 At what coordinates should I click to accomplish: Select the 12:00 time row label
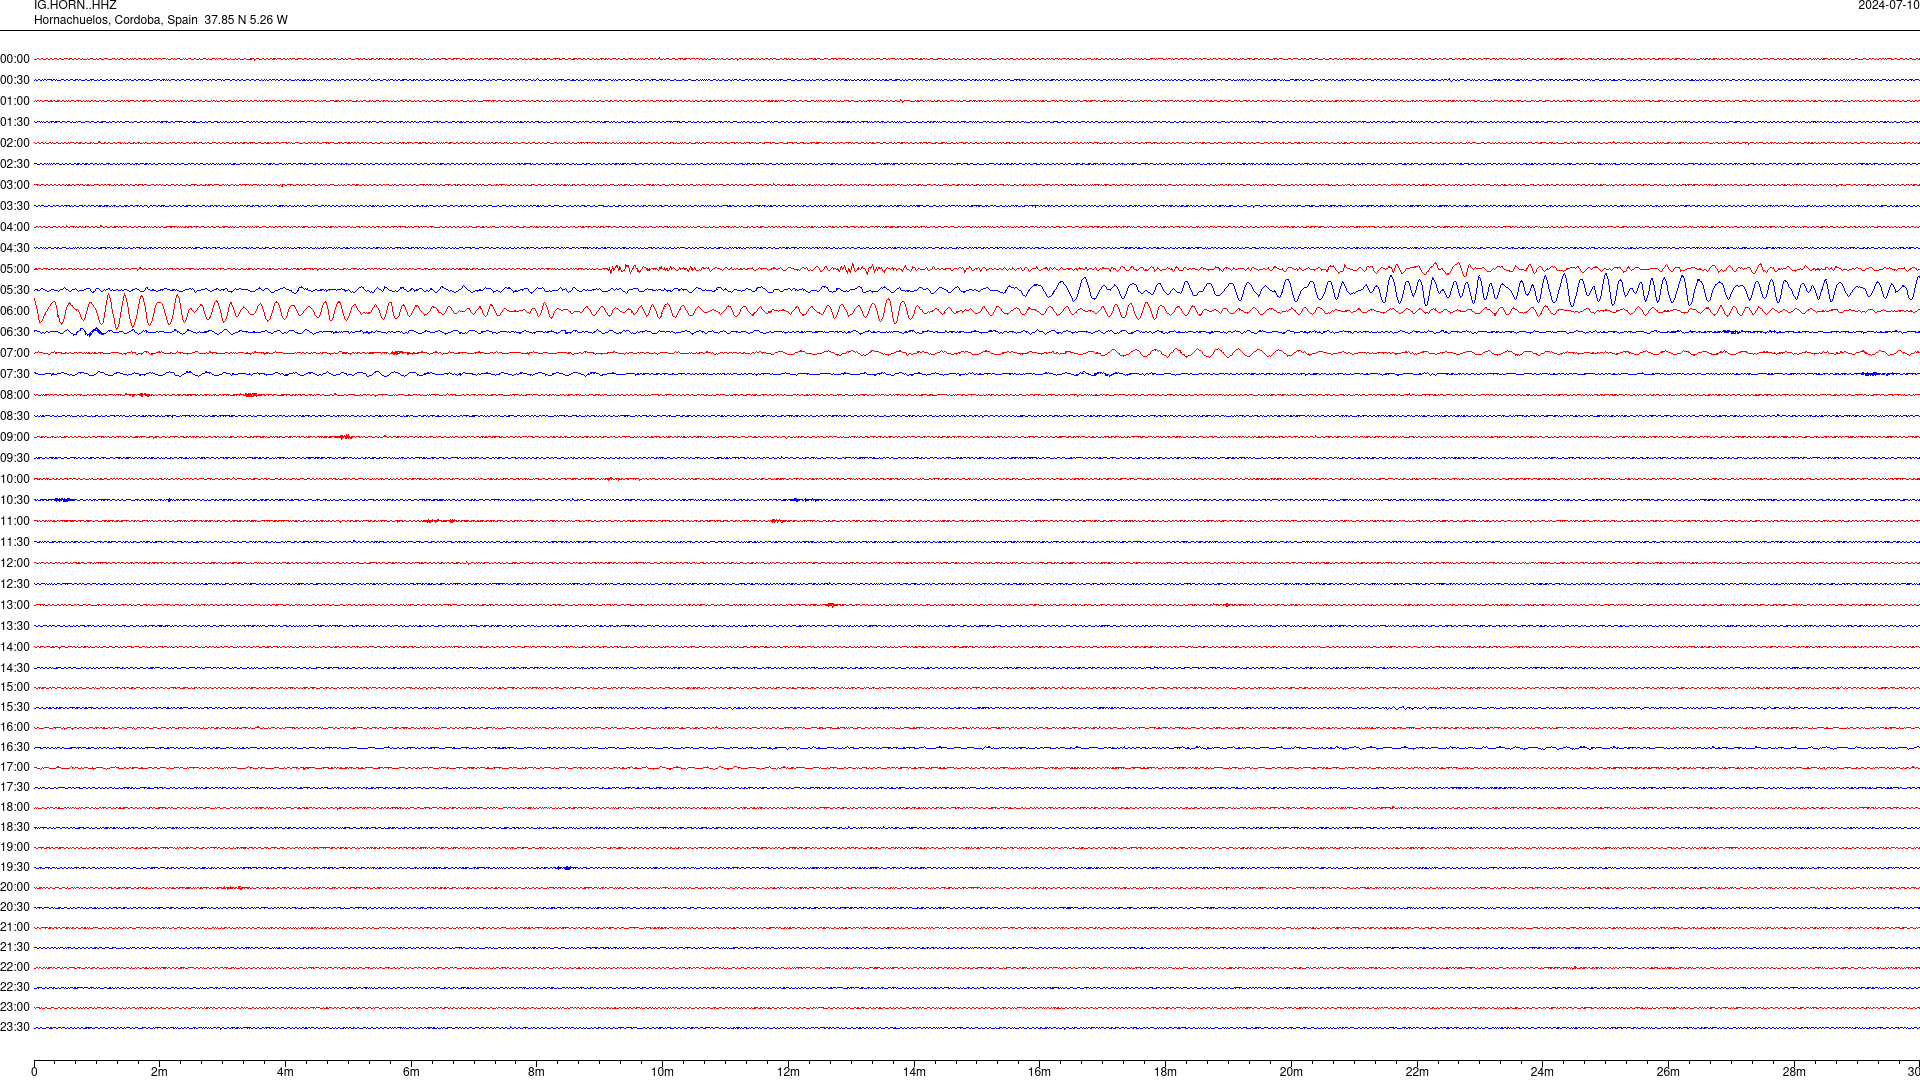(x=15, y=563)
